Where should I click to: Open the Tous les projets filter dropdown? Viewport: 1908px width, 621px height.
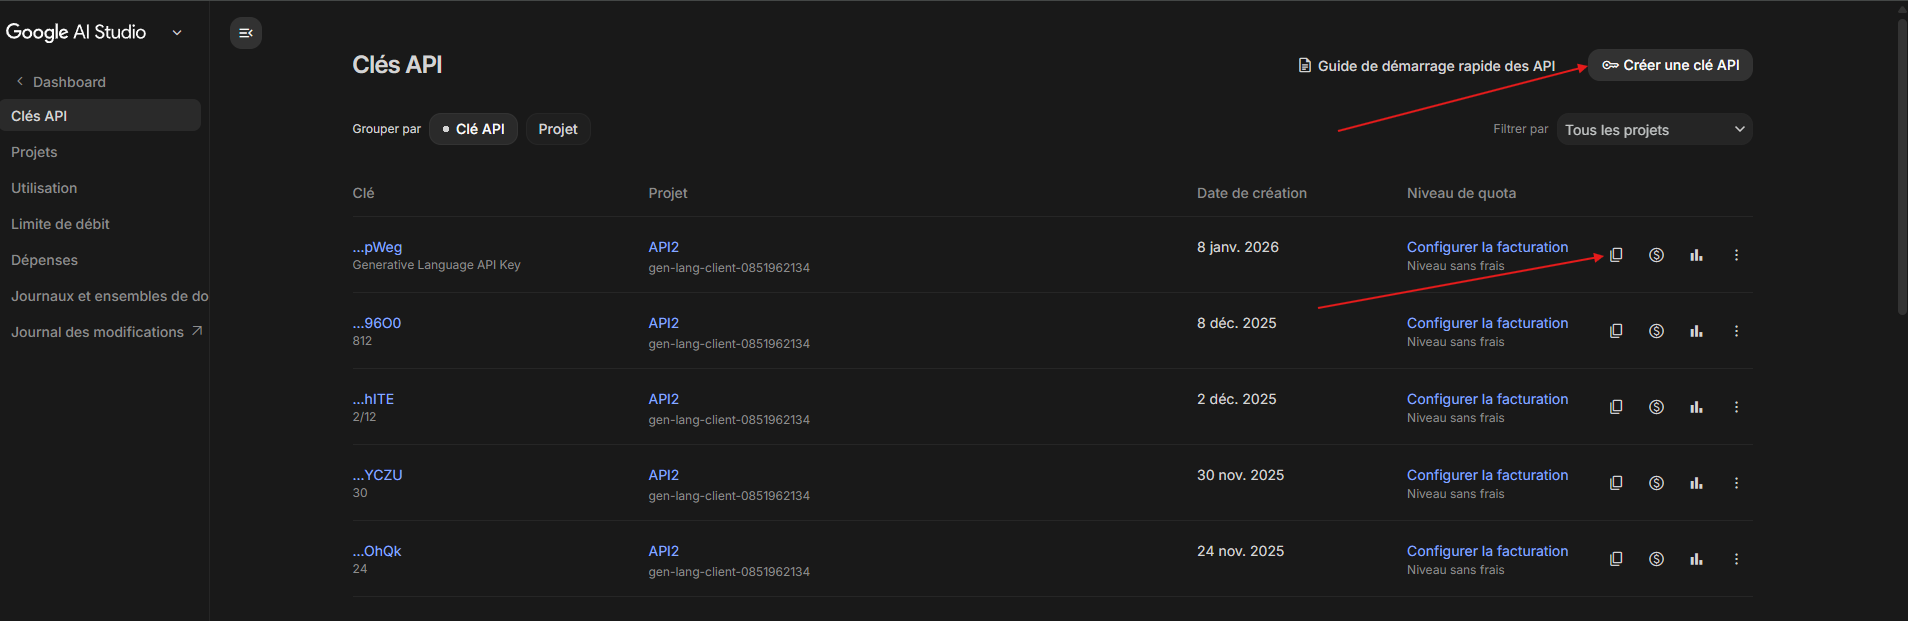(1654, 129)
